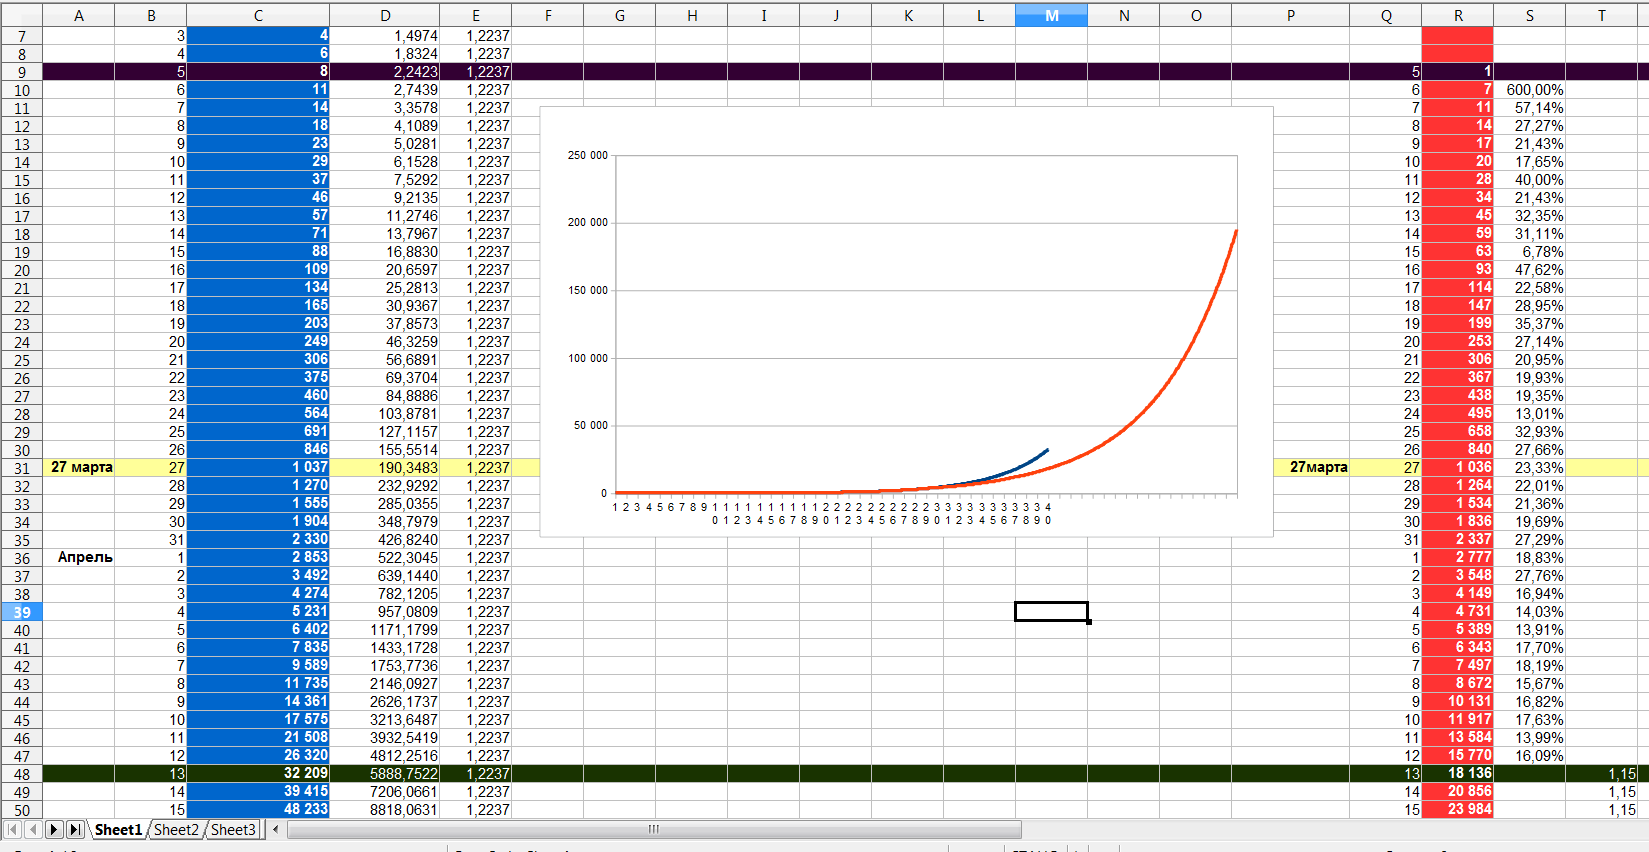This screenshot has width=1649, height=852.
Task: Select row 39 header
Action: point(22,612)
